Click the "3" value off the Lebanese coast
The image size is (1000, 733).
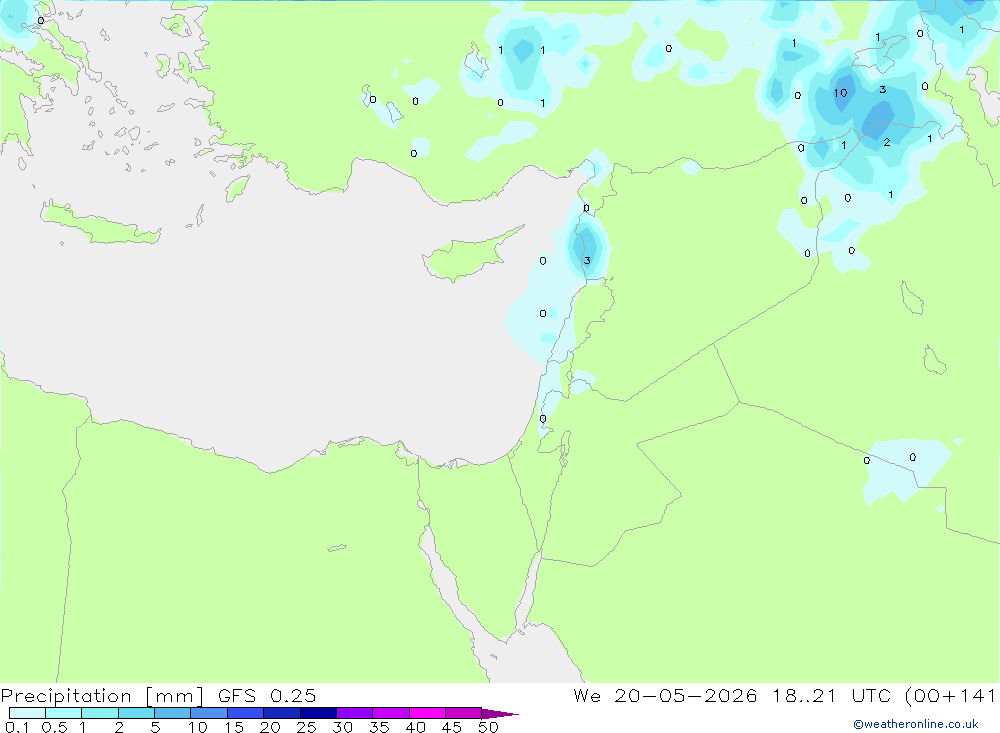coord(587,260)
